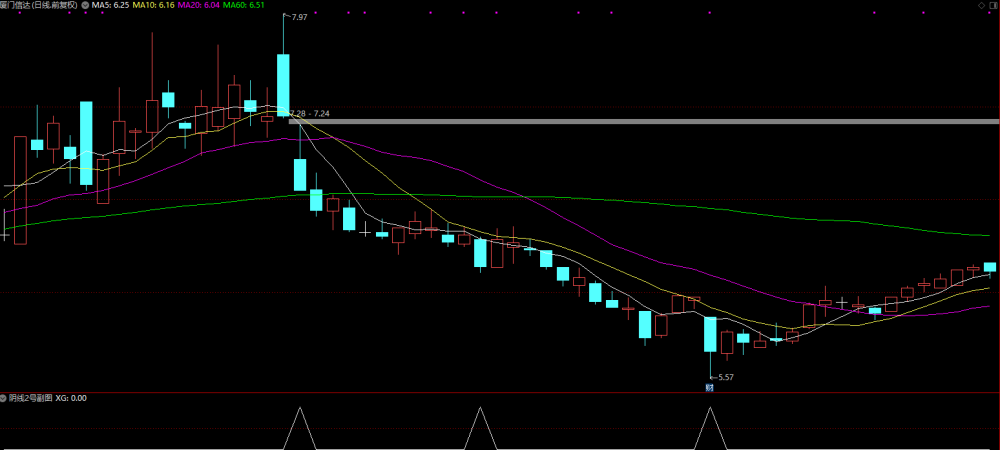
Task: Toggle the panel layout icon beside the diamond
Action: coord(992,4)
